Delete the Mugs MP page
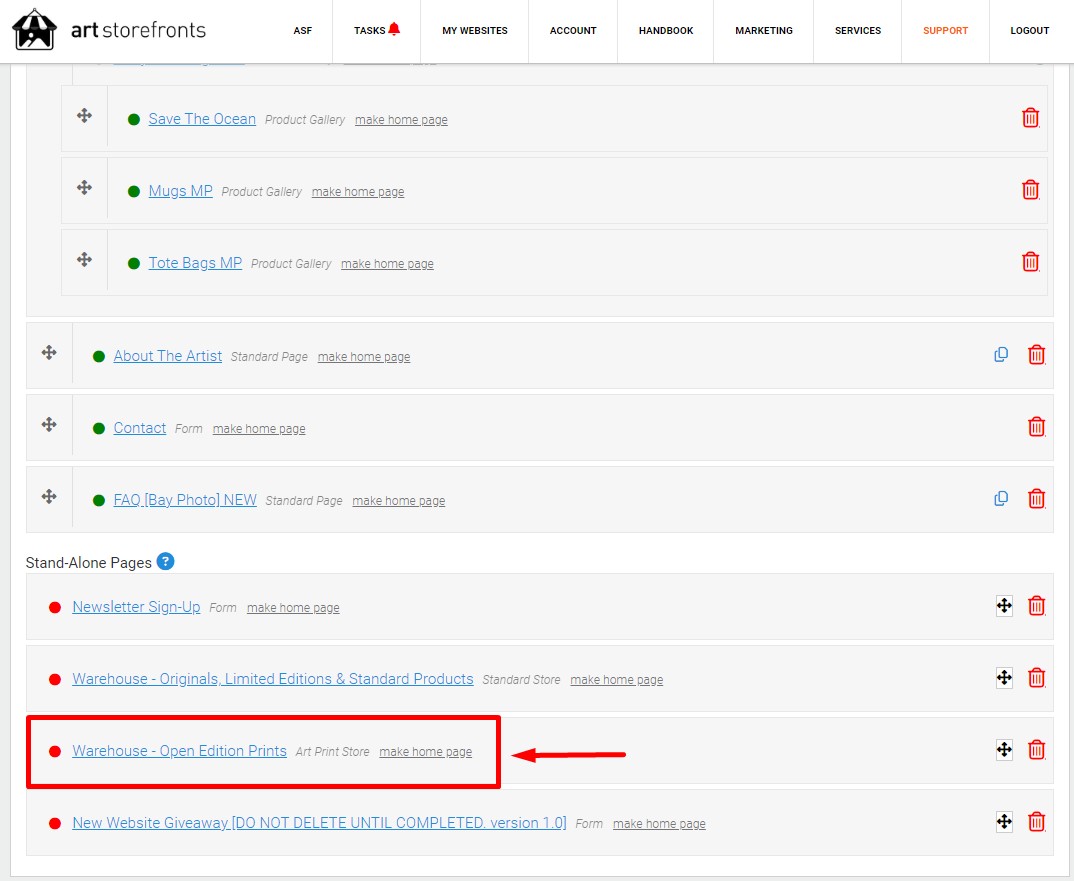Viewport: 1074px width, 881px height. [x=1030, y=190]
